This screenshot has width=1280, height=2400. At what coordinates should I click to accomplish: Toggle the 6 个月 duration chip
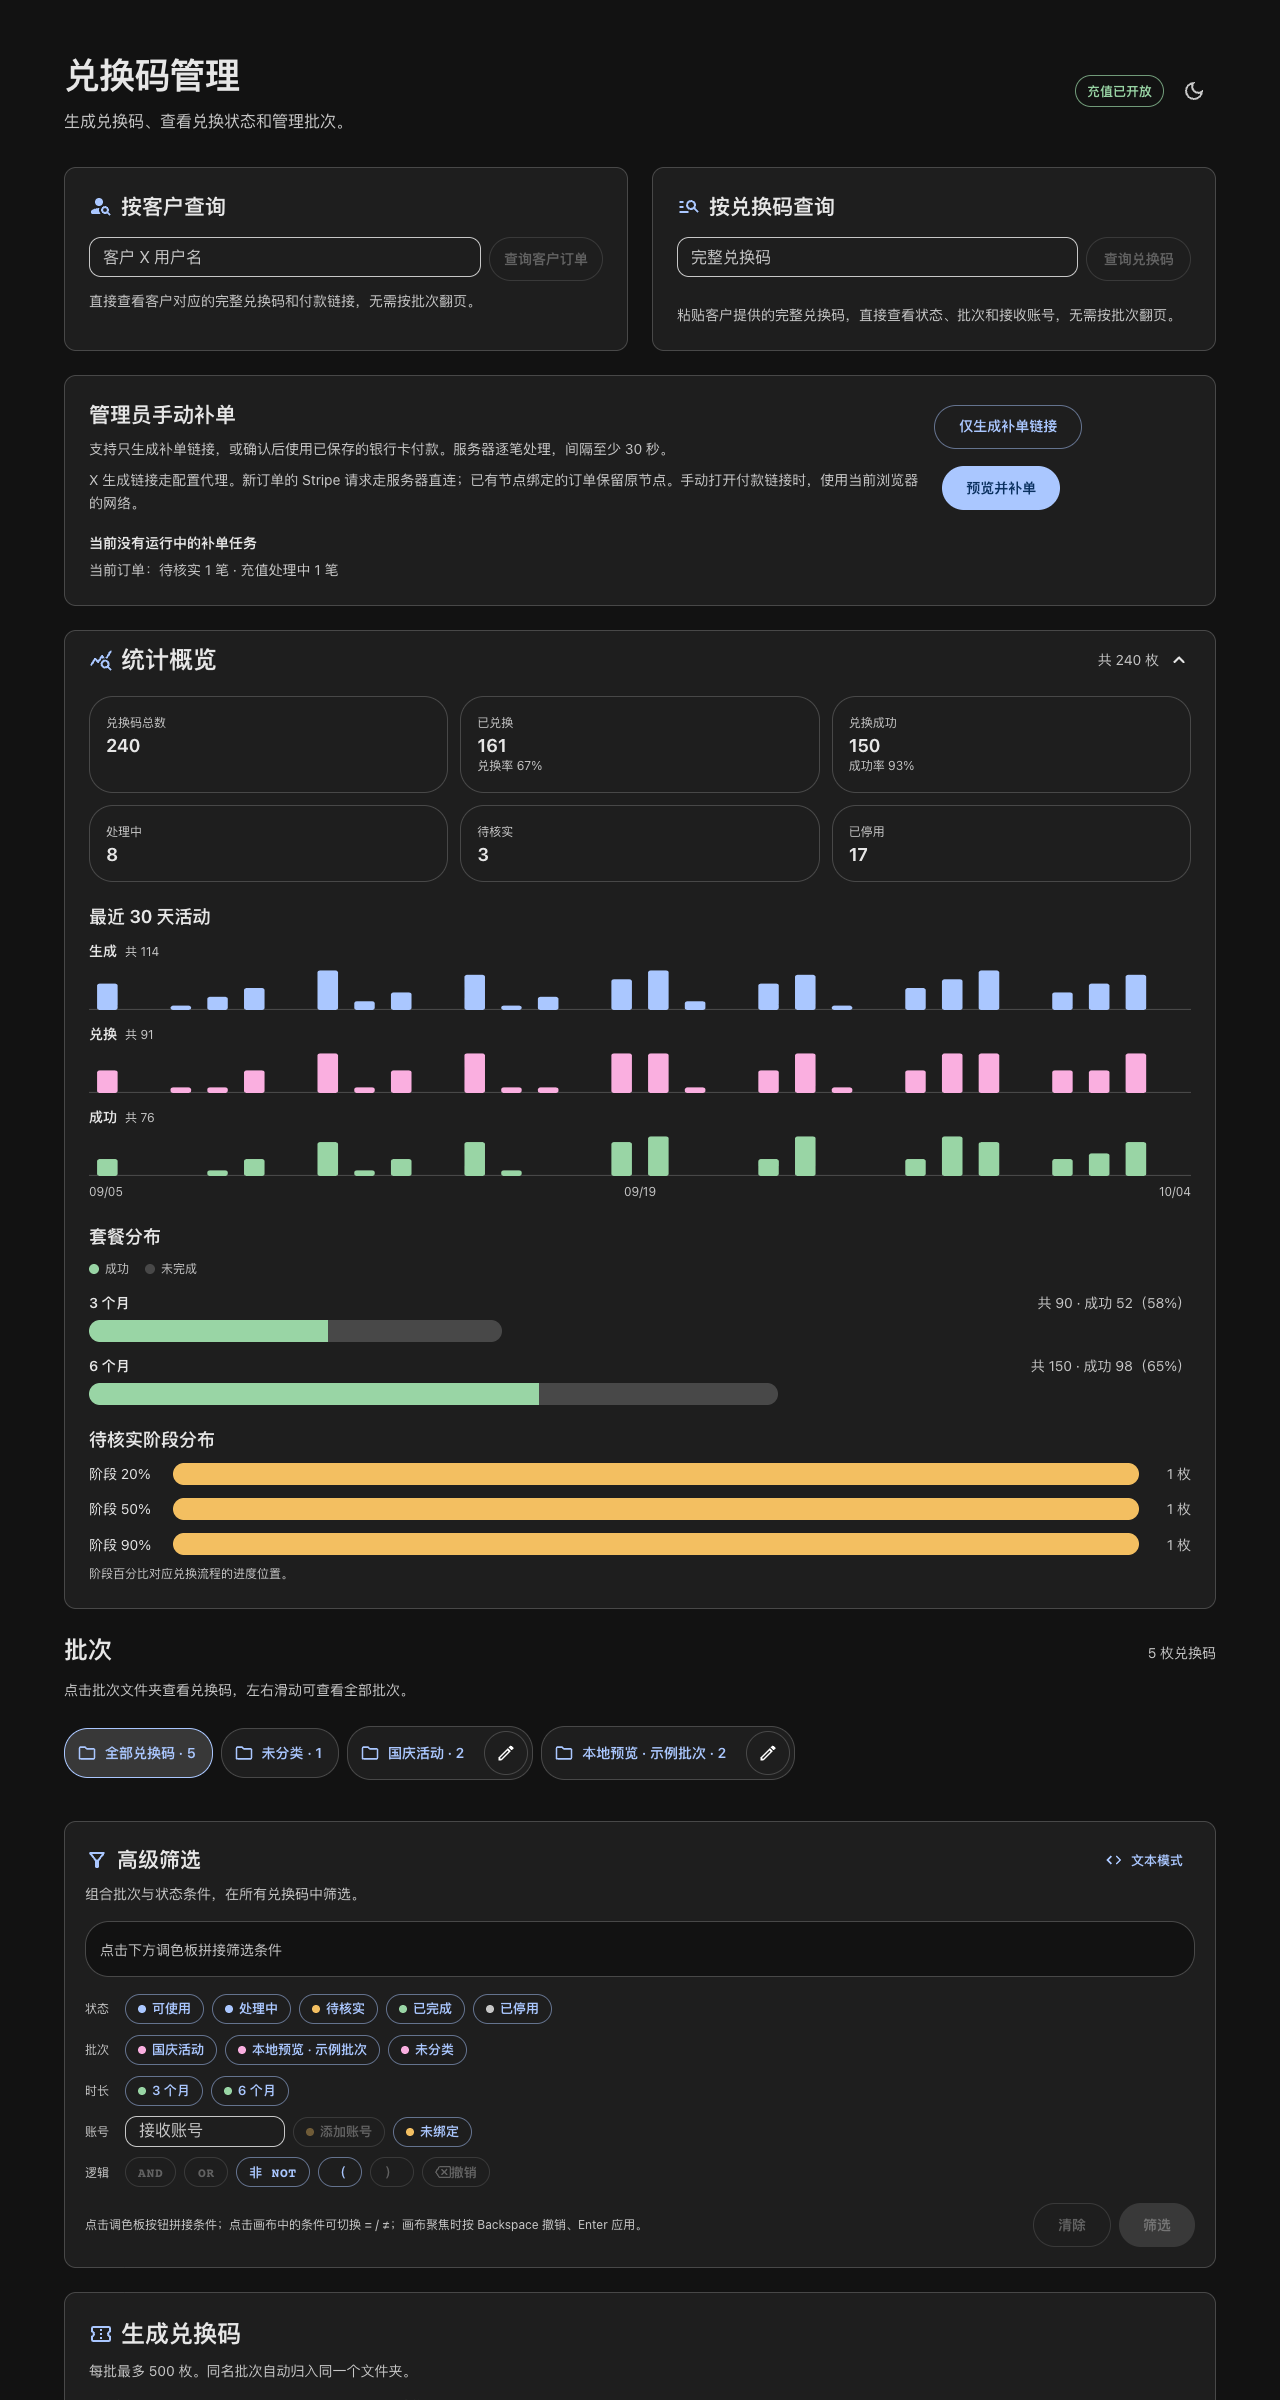click(x=250, y=2090)
